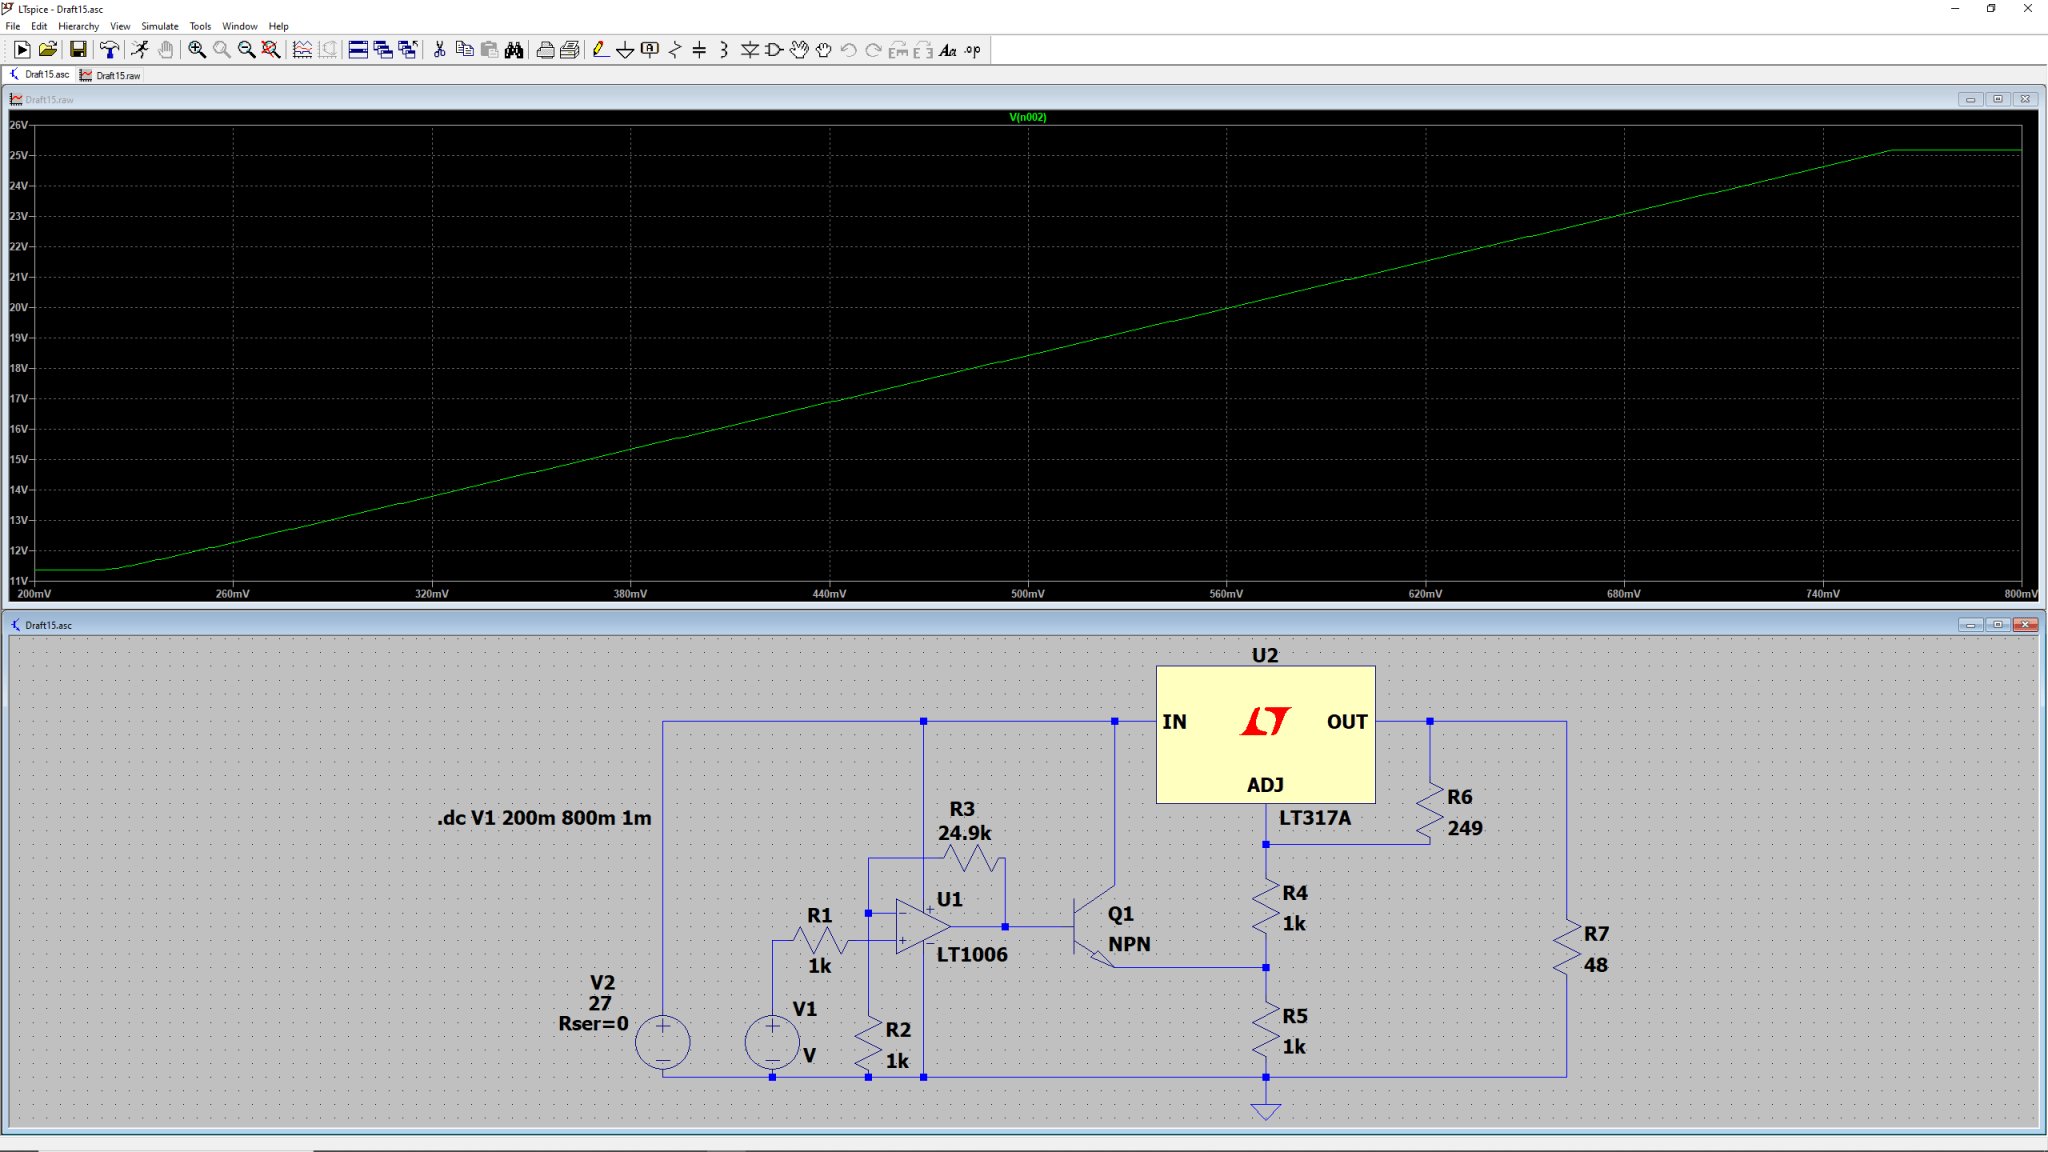Select the Draw Wire pencil tool
The height and width of the screenshot is (1152, 2048).
point(600,50)
